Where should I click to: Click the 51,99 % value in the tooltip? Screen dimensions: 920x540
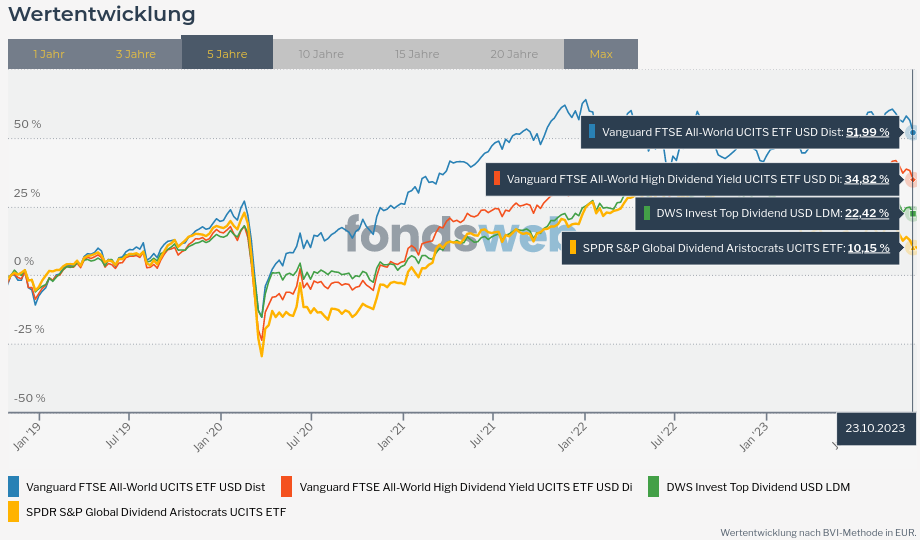pyautogui.click(x=867, y=132)
